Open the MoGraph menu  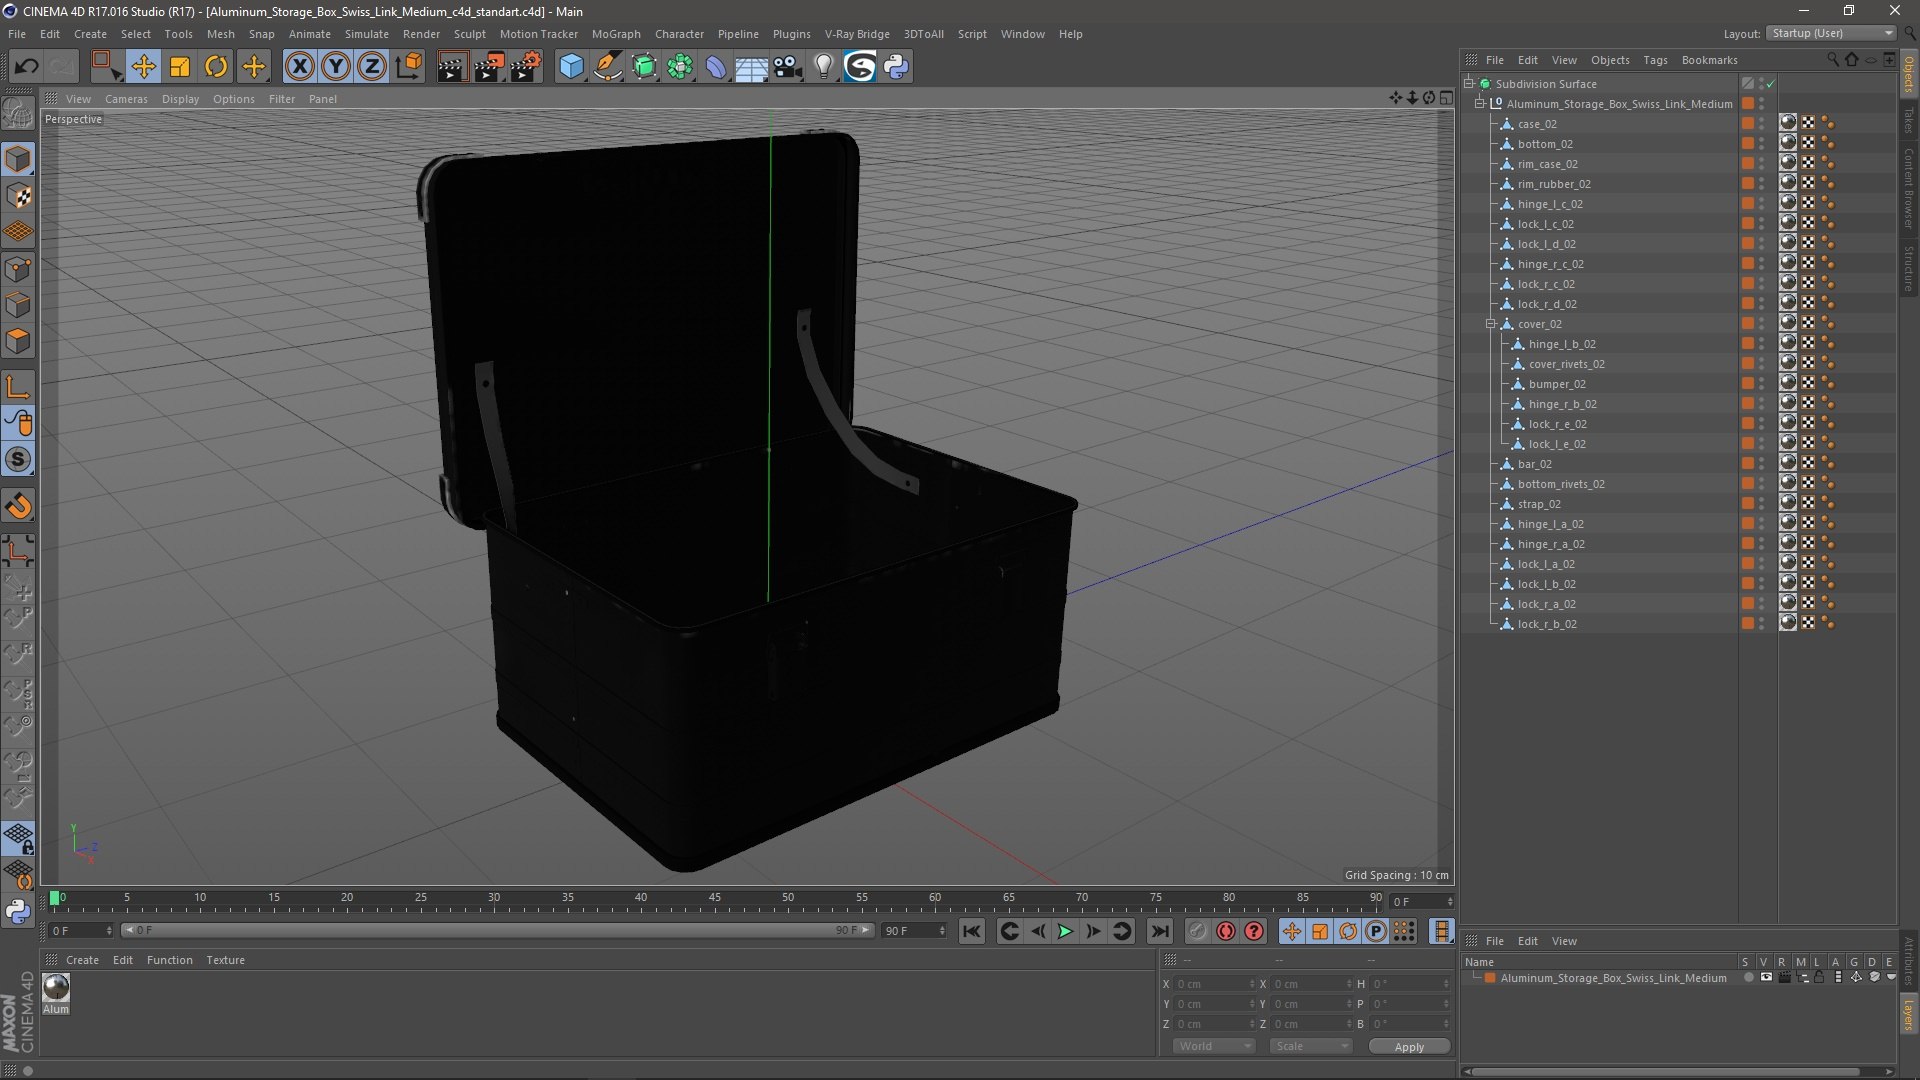pyautogui.click(x=615, y=34)
